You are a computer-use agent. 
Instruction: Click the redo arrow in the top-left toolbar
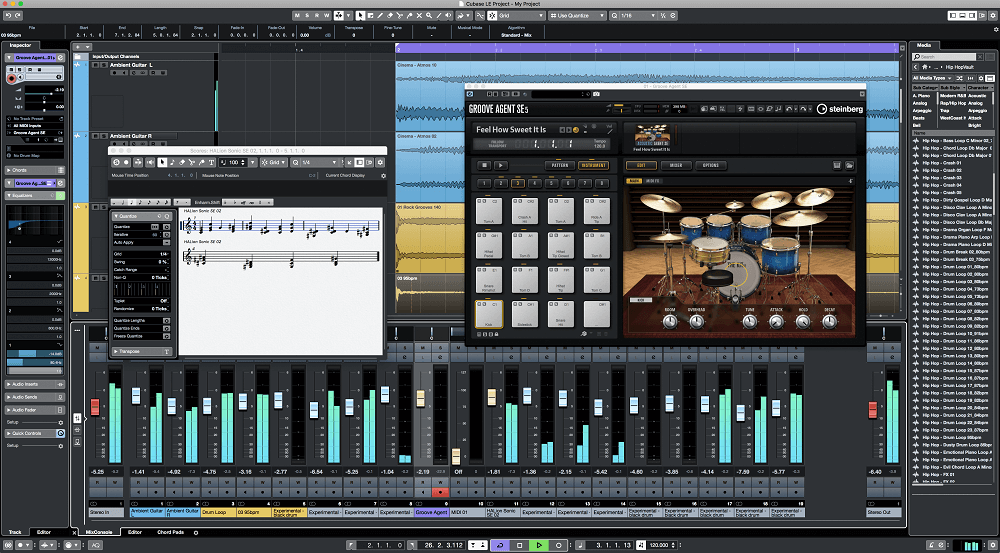17,15
